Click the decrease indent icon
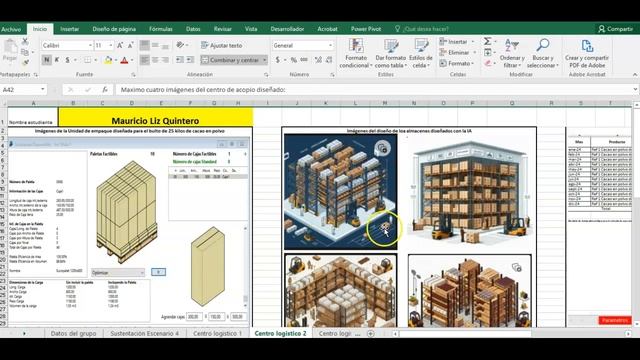Image resolution: width=640 pixels, height=360 pixels. pyautogui.click(x=180, y=60)
